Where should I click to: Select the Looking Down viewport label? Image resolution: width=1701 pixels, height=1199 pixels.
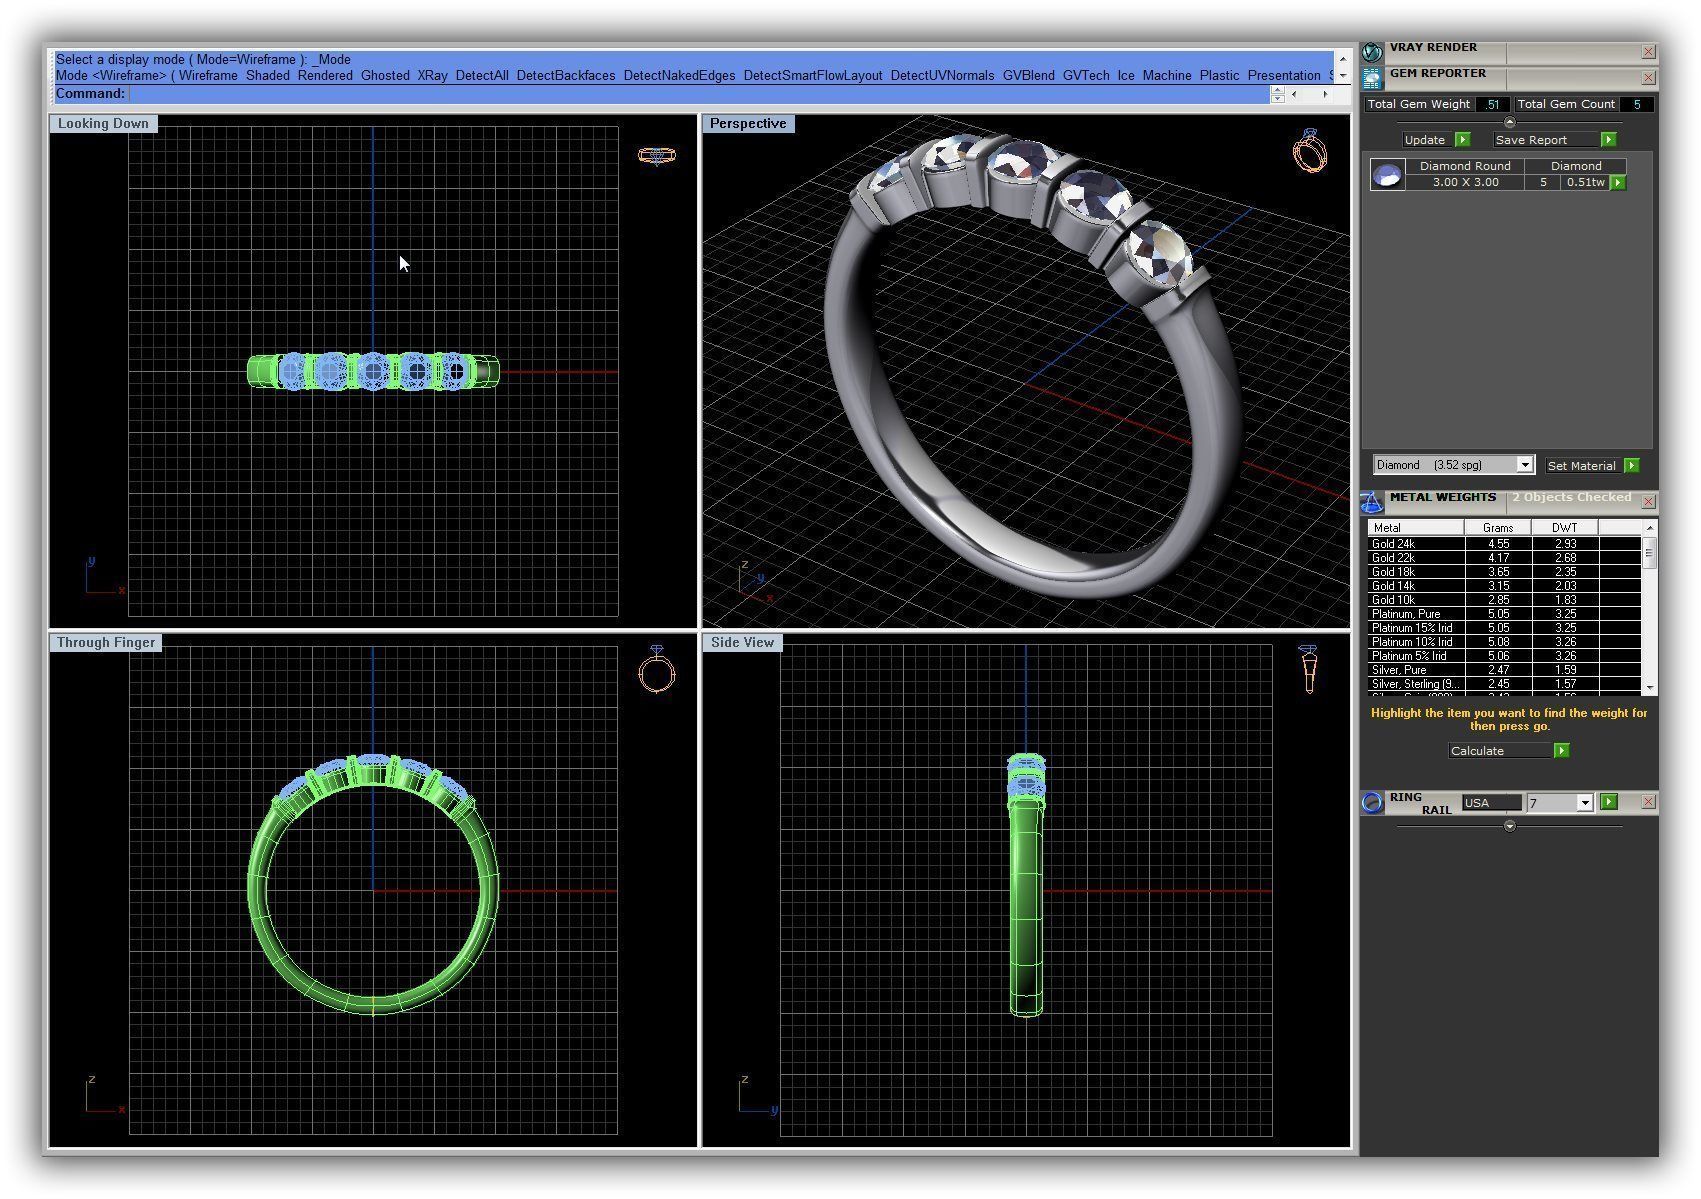103,124
